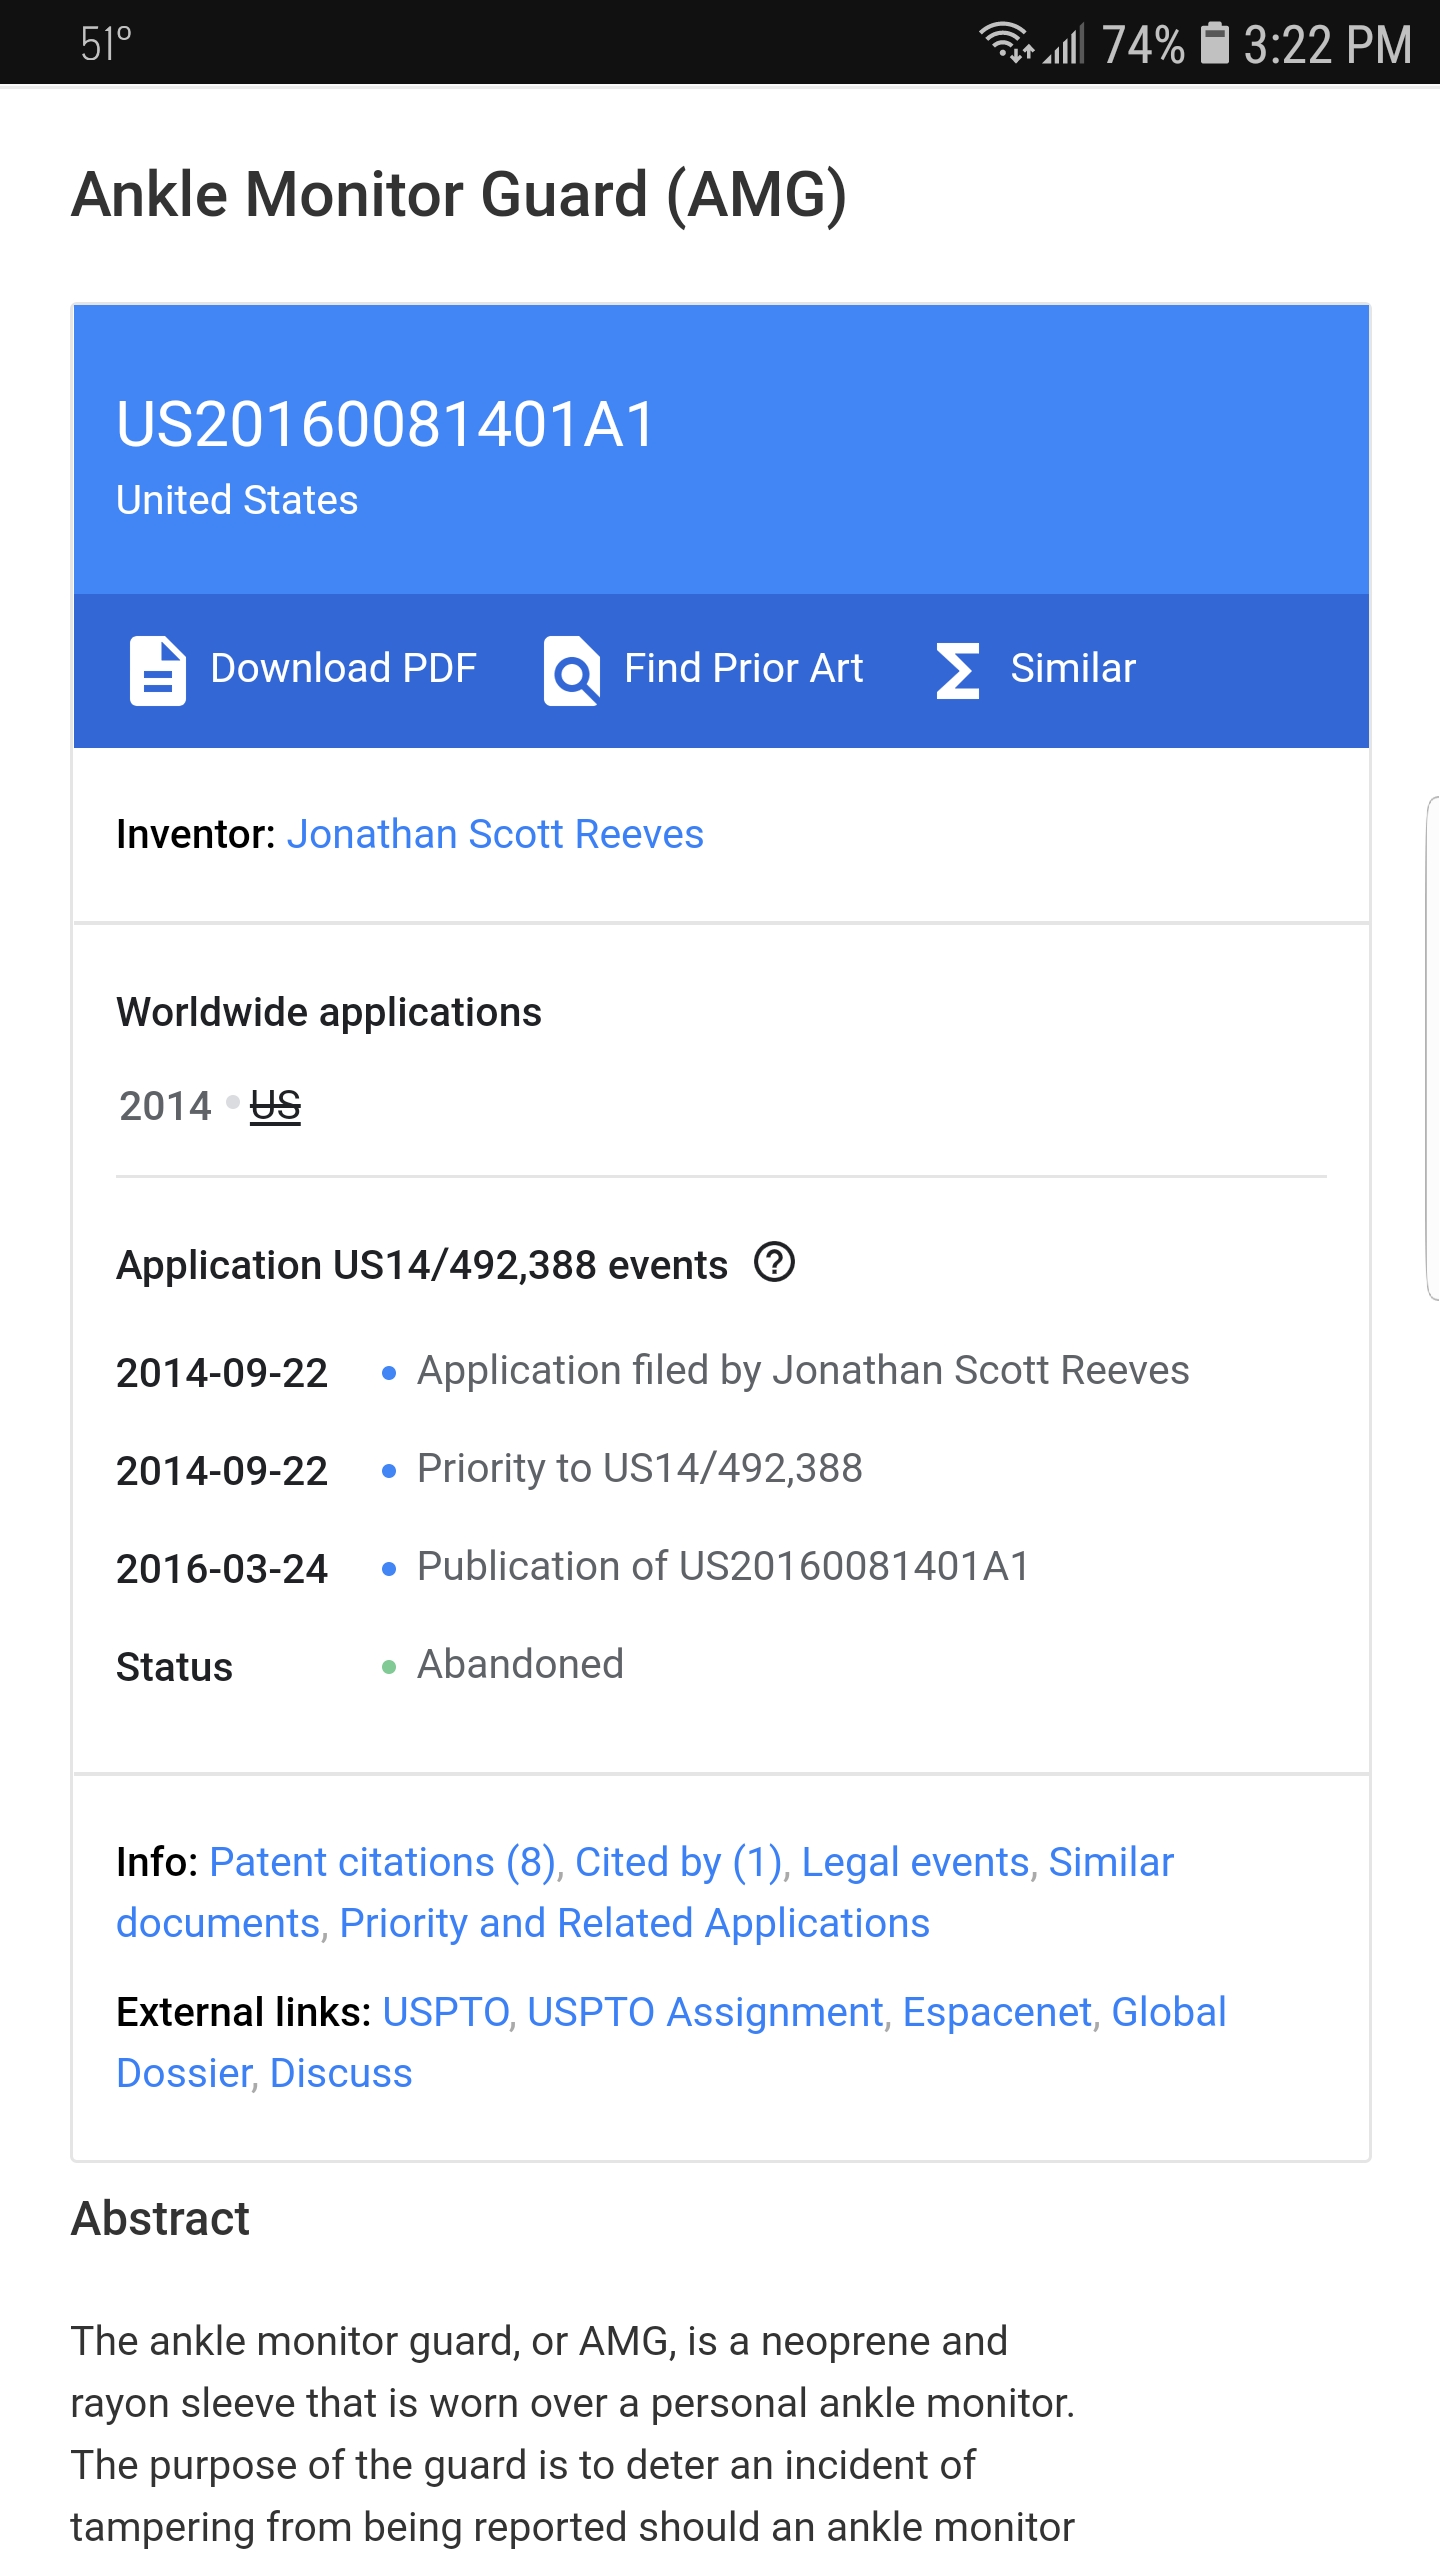Click 'Priority to US14/492,388' event
Viewport: 1440px width, 2560px height.
(x=640, y=1468)
